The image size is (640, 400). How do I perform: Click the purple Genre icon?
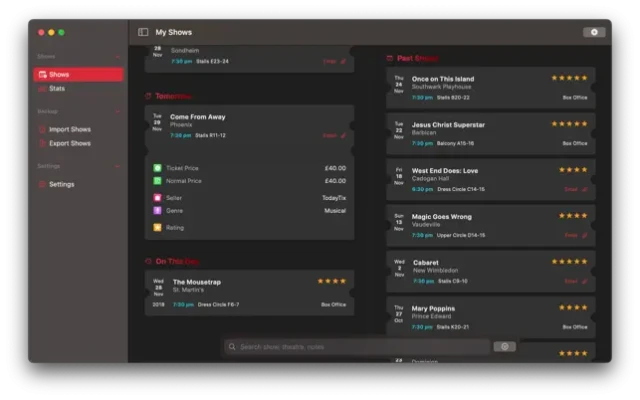tap(157, 211)
